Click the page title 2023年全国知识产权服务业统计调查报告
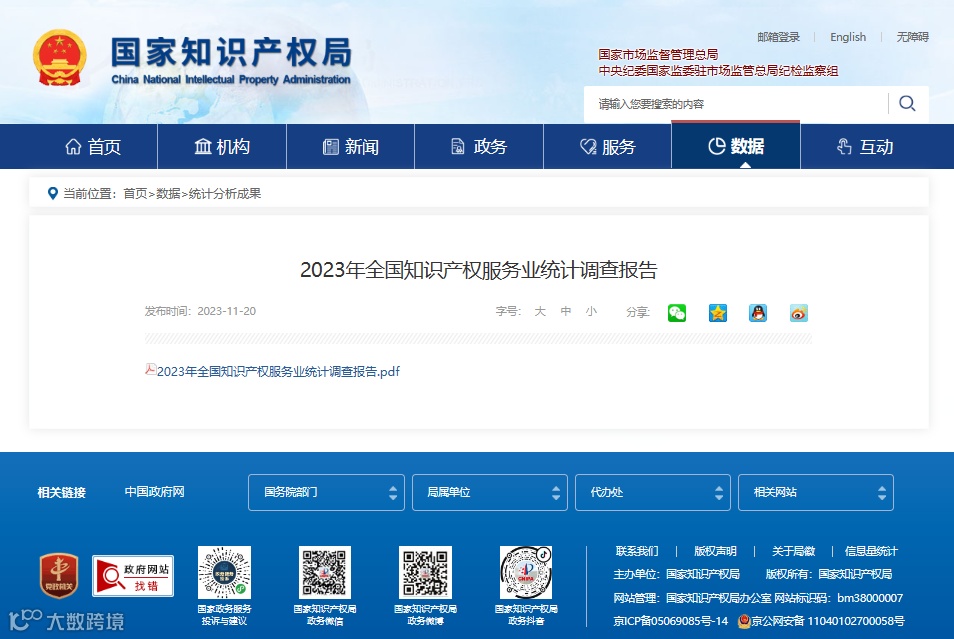 click(479, 270)
